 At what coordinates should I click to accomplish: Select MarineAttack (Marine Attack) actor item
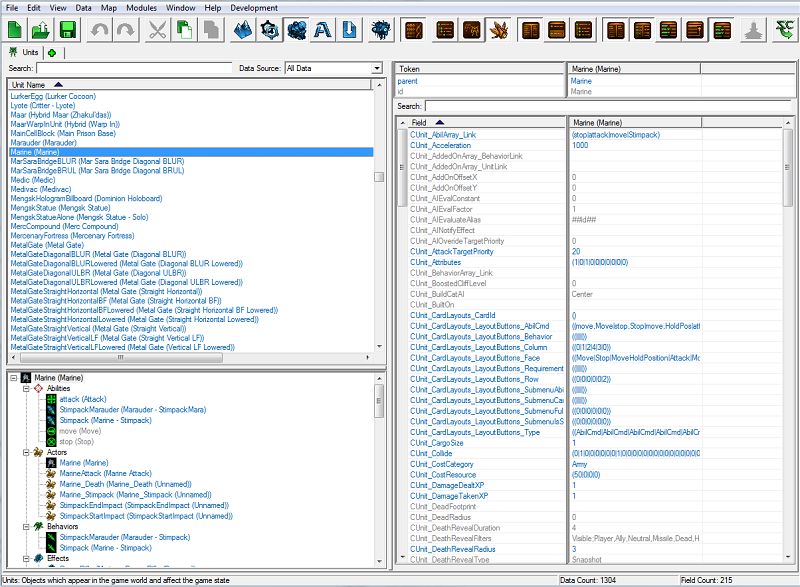click(x=105, y=474)
